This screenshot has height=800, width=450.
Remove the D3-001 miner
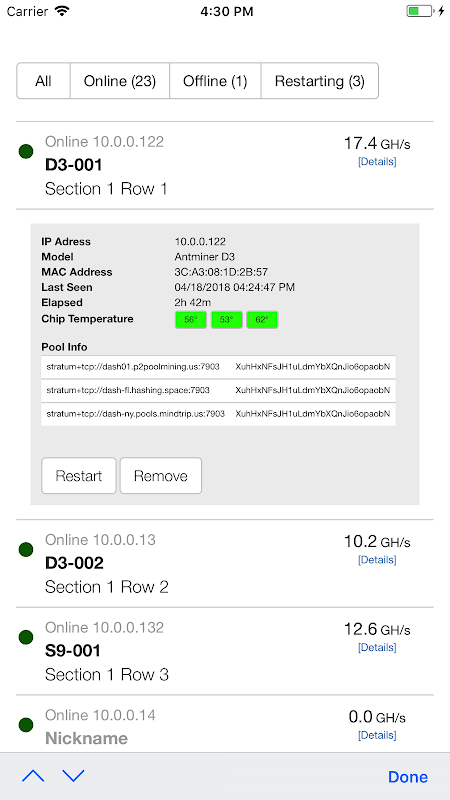tap(161, 476)
